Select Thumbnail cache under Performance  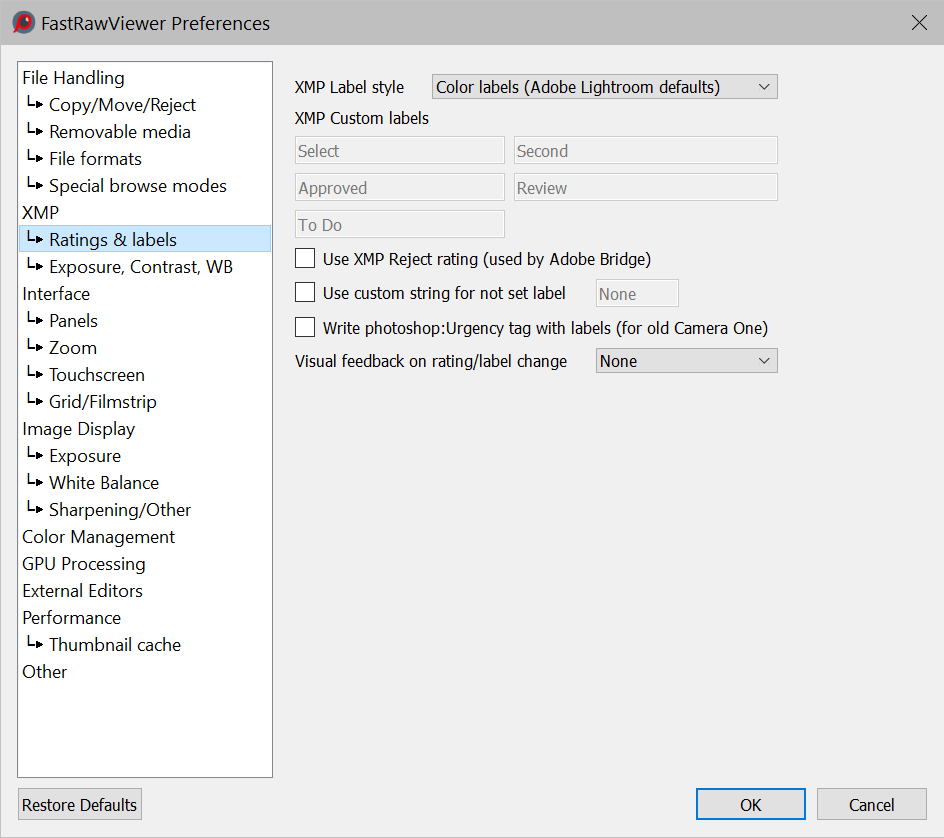point(114,645)
